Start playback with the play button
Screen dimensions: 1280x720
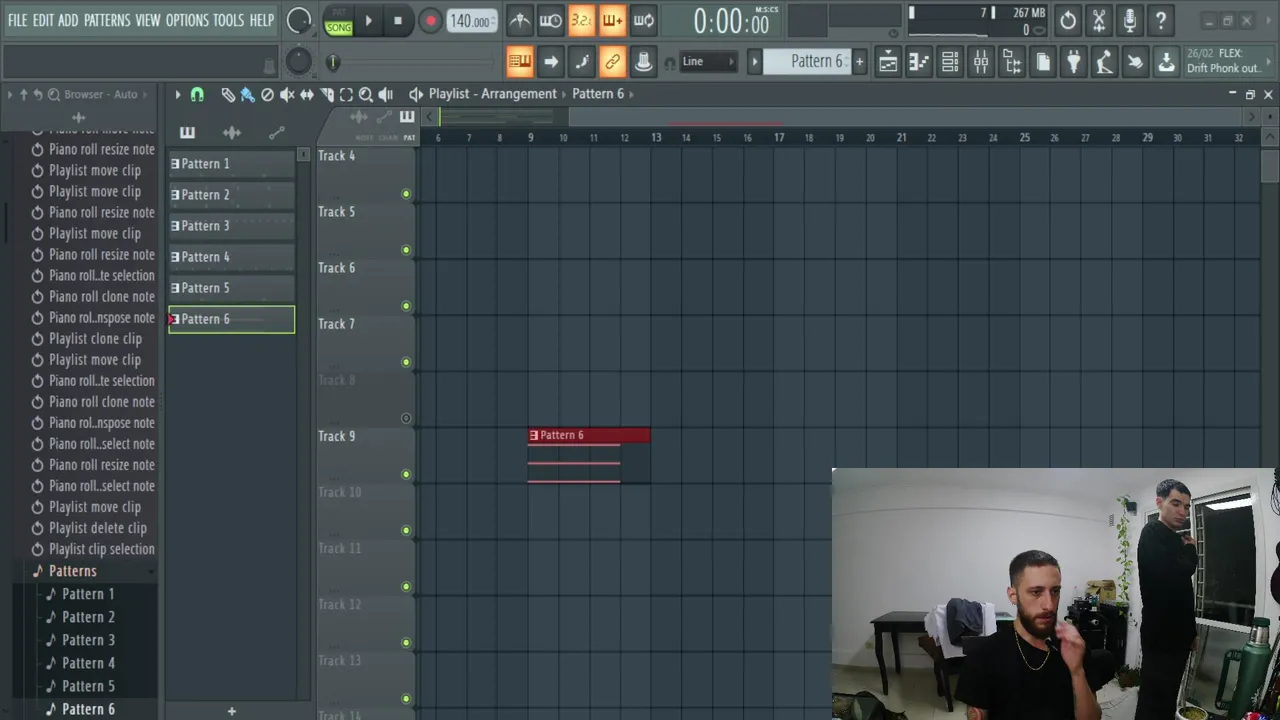368,20
